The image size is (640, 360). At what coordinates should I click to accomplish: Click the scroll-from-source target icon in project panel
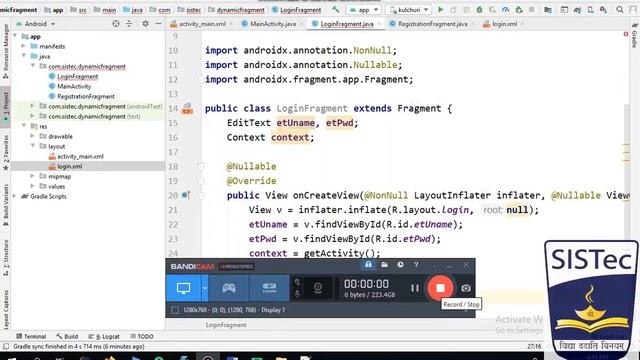(116, 24)
